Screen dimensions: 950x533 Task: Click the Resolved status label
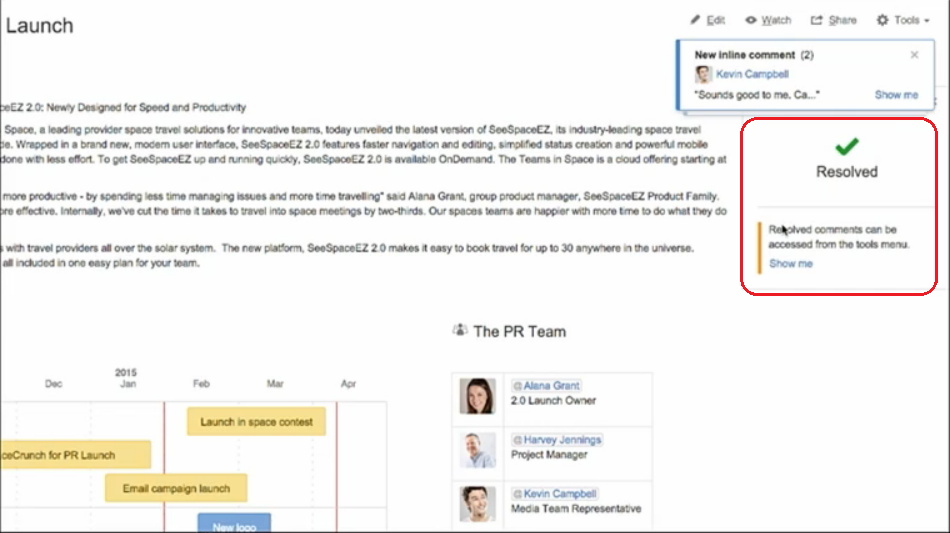click(846, 172)
